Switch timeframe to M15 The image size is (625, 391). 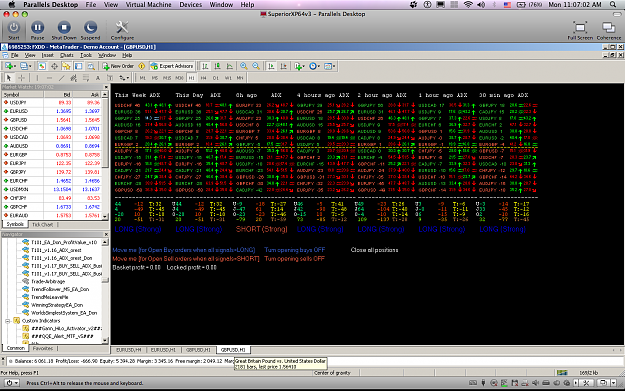coord(167,78)
